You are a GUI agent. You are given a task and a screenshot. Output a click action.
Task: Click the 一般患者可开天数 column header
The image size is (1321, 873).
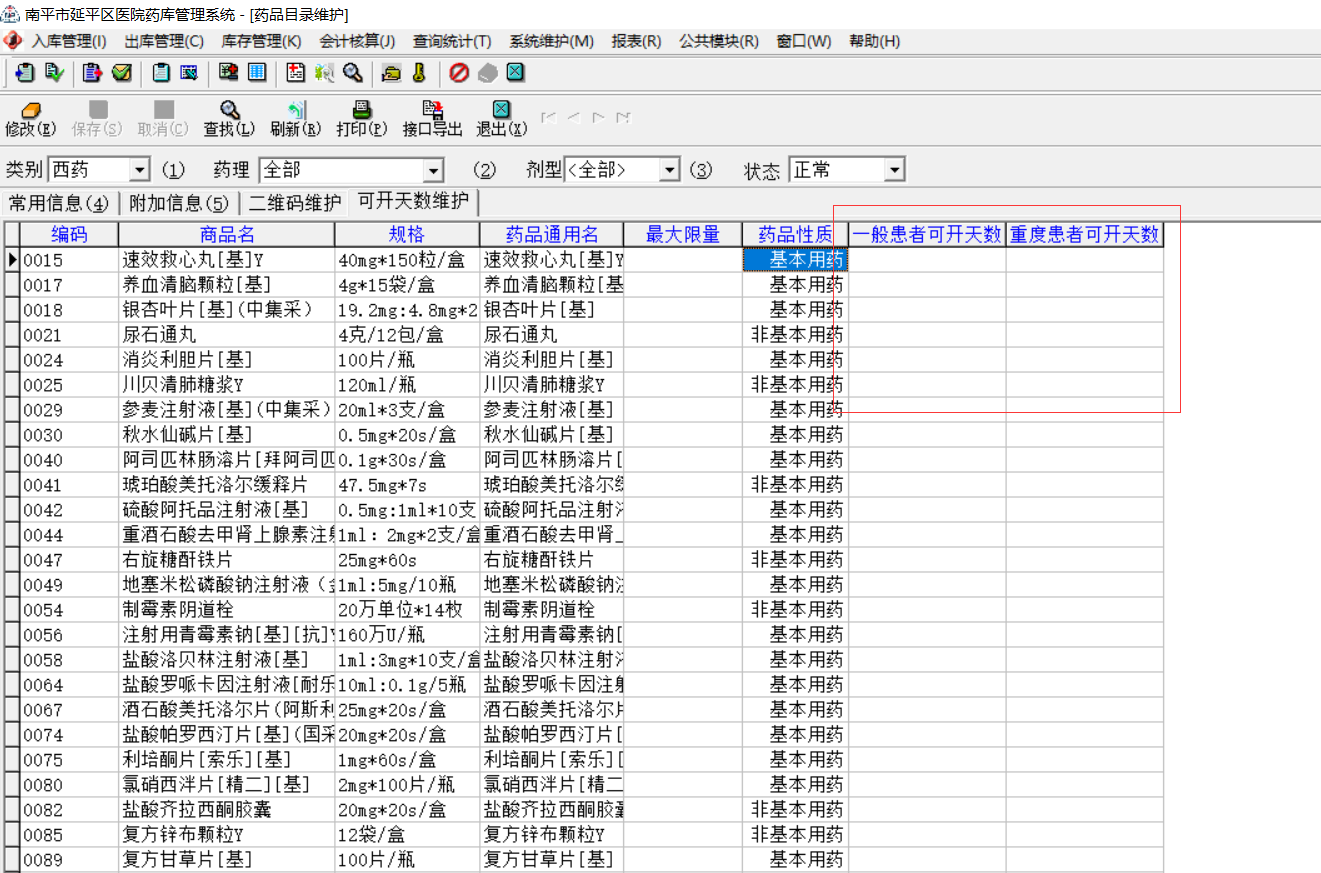click(x=927, y=234)
